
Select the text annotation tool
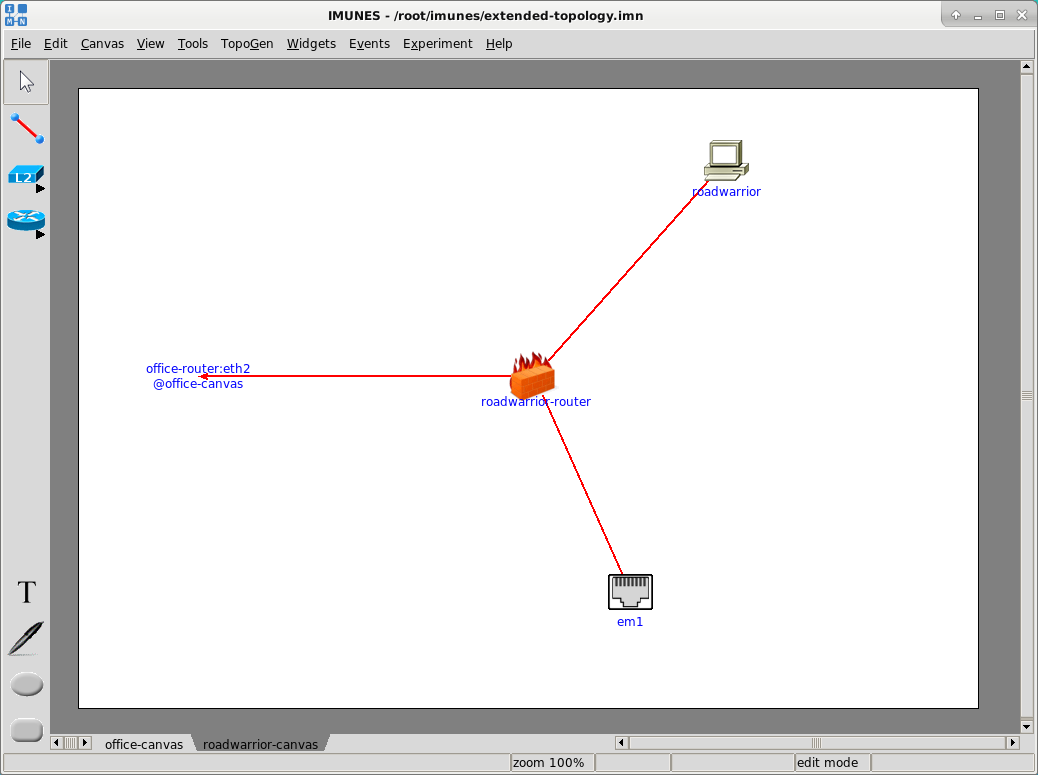26,592
